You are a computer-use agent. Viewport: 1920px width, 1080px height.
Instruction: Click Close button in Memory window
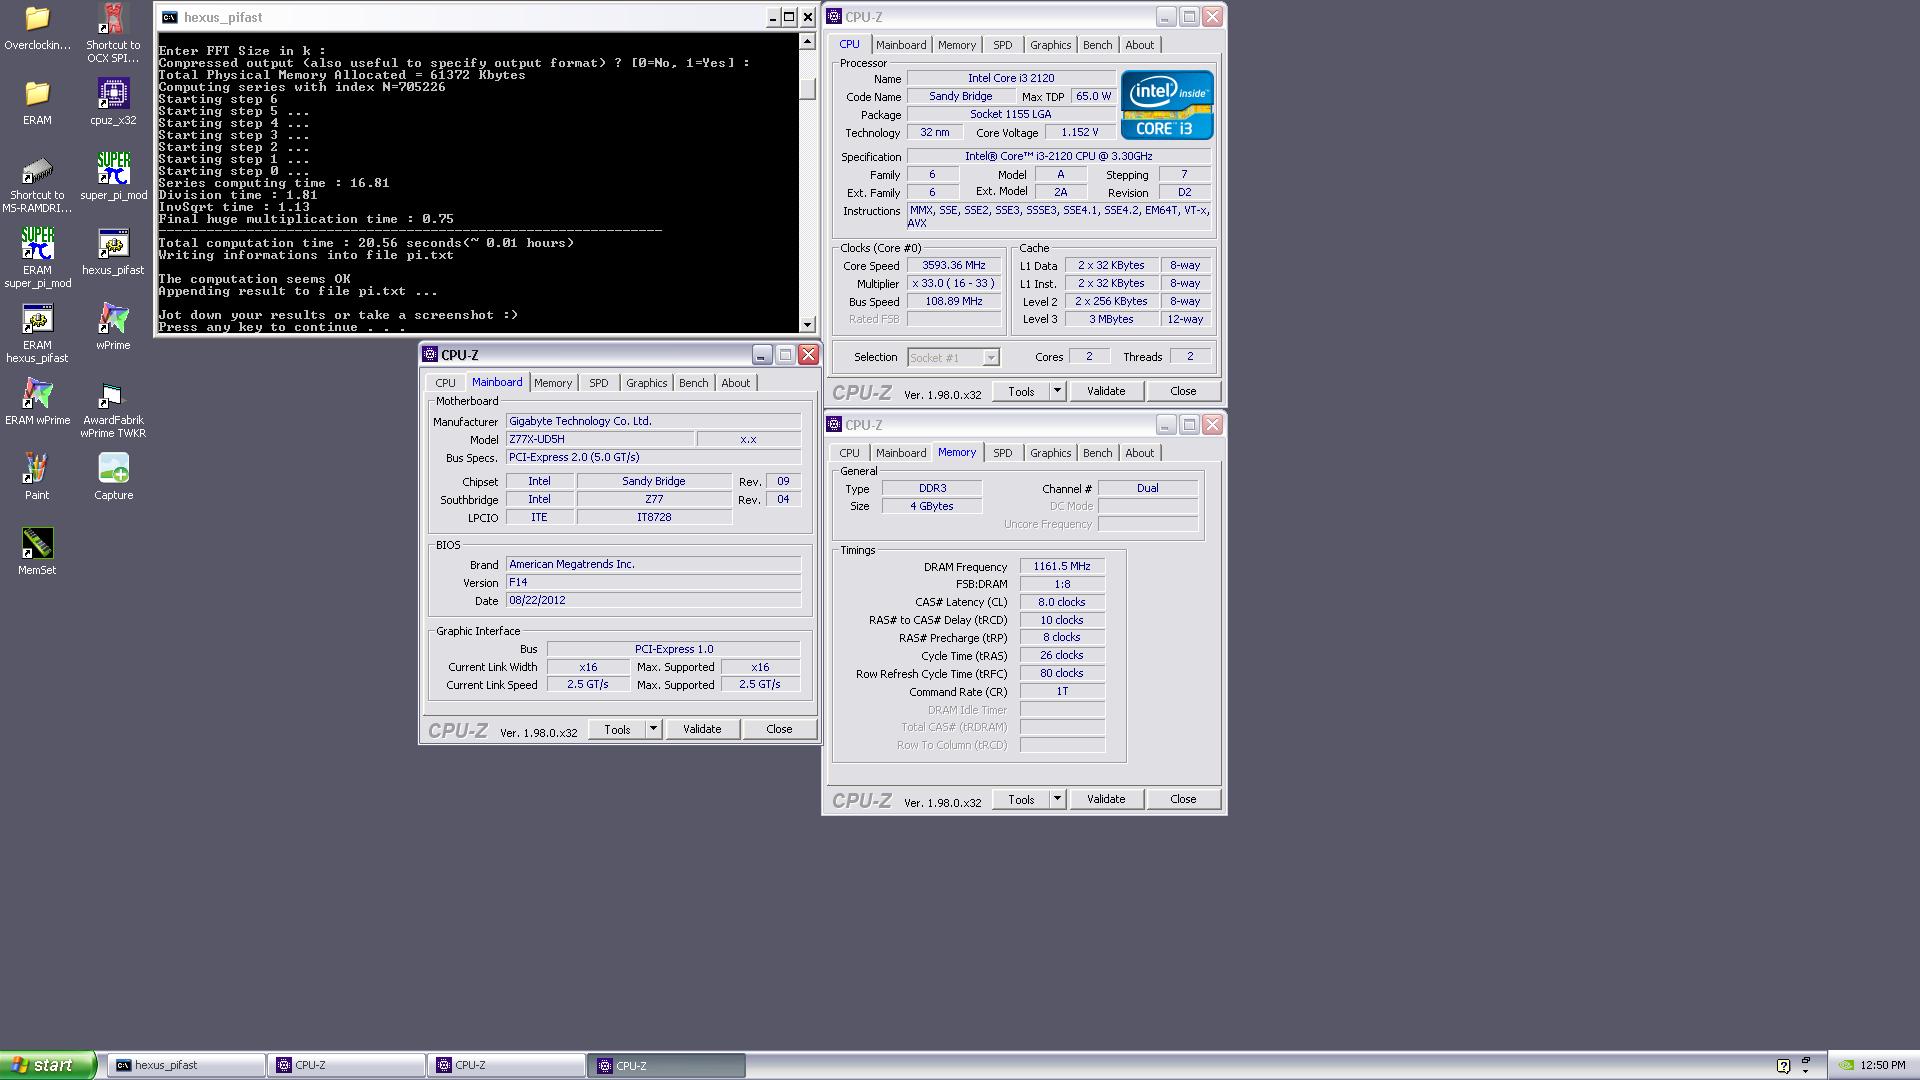pyautogui.click(x=1183, y=799)
